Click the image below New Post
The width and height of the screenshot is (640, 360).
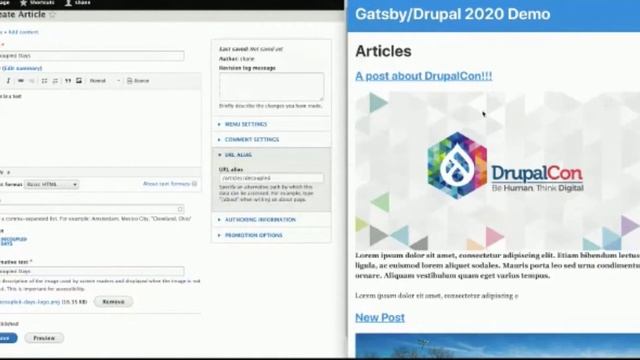(498, 346)
